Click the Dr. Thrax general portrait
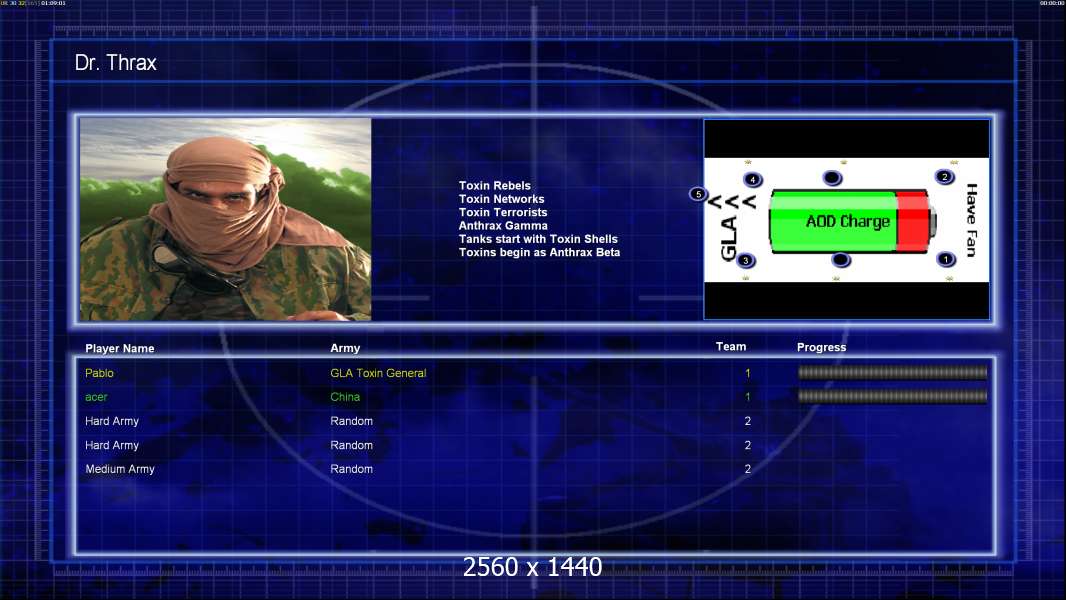 click(226, 219)
